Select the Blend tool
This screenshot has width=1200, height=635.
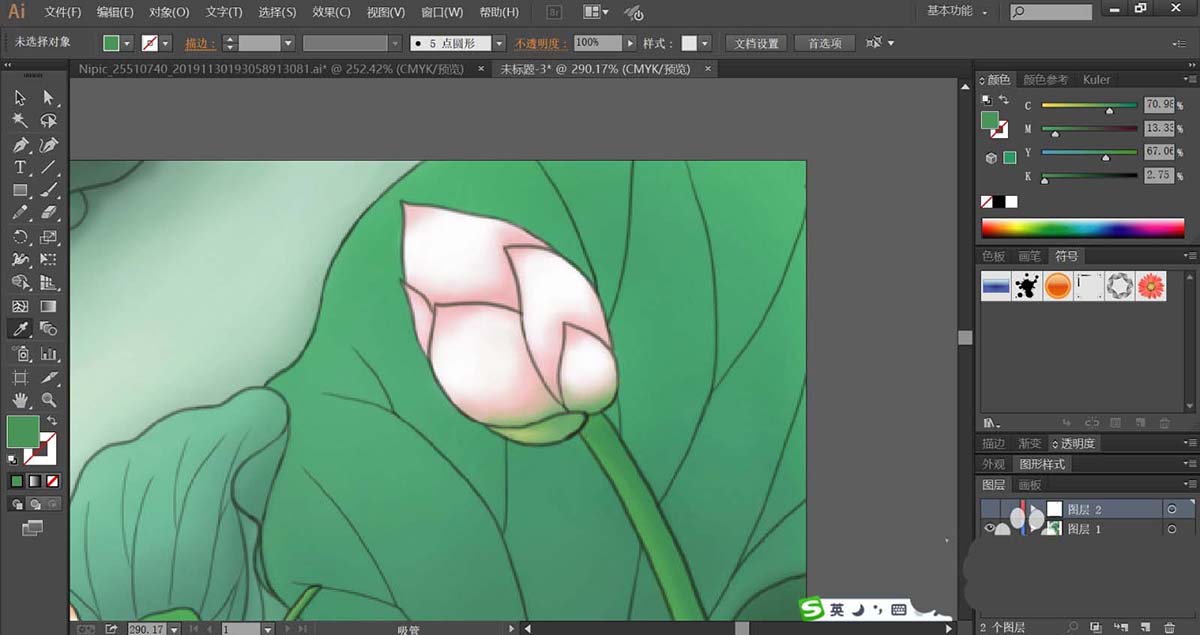[x=48, y=329]
